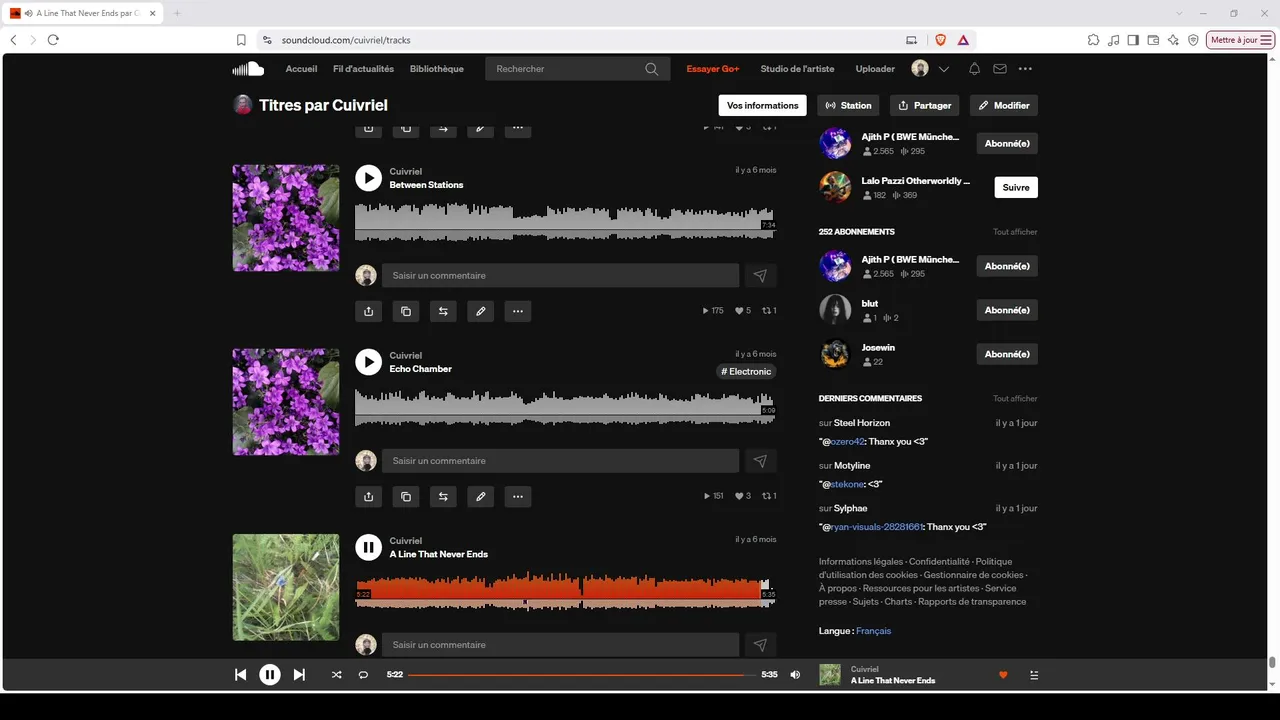Expand the profile avatar chevron menu
The height and width of the screenshot is (720, 1280).
point(944,69)
